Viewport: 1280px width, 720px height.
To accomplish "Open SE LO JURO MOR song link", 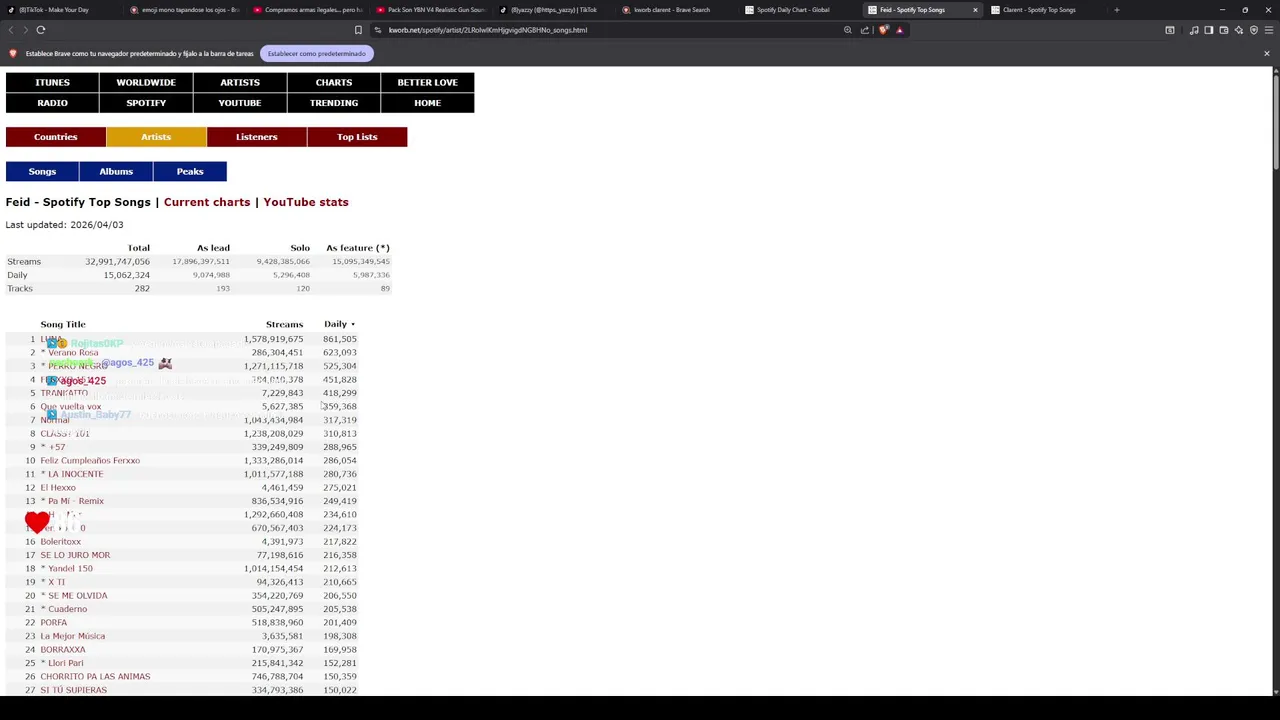I will pos(75,555).
